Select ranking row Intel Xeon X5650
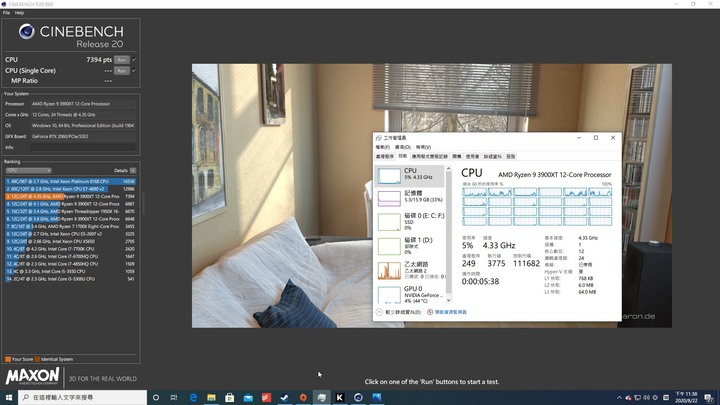This screenshot has width=720, height=405. pos(70,242)
